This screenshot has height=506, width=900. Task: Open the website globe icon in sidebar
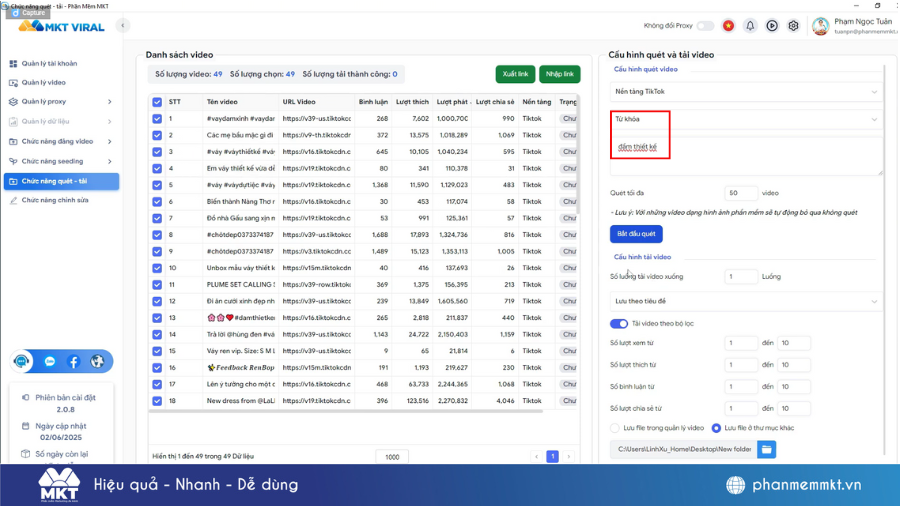[x=97, y=361]
